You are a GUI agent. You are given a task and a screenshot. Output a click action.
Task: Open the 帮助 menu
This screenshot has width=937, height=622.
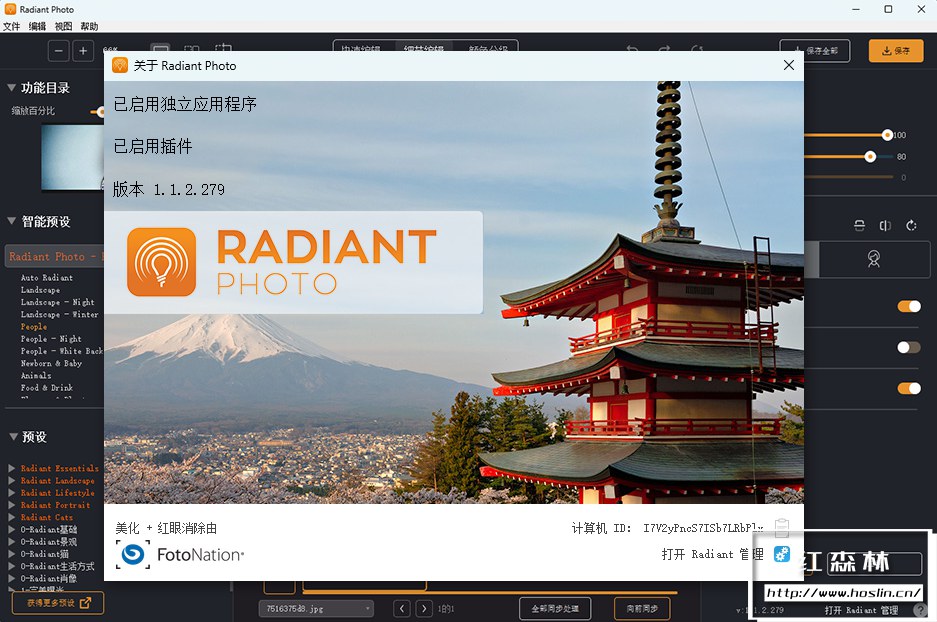tap(89, 26)
